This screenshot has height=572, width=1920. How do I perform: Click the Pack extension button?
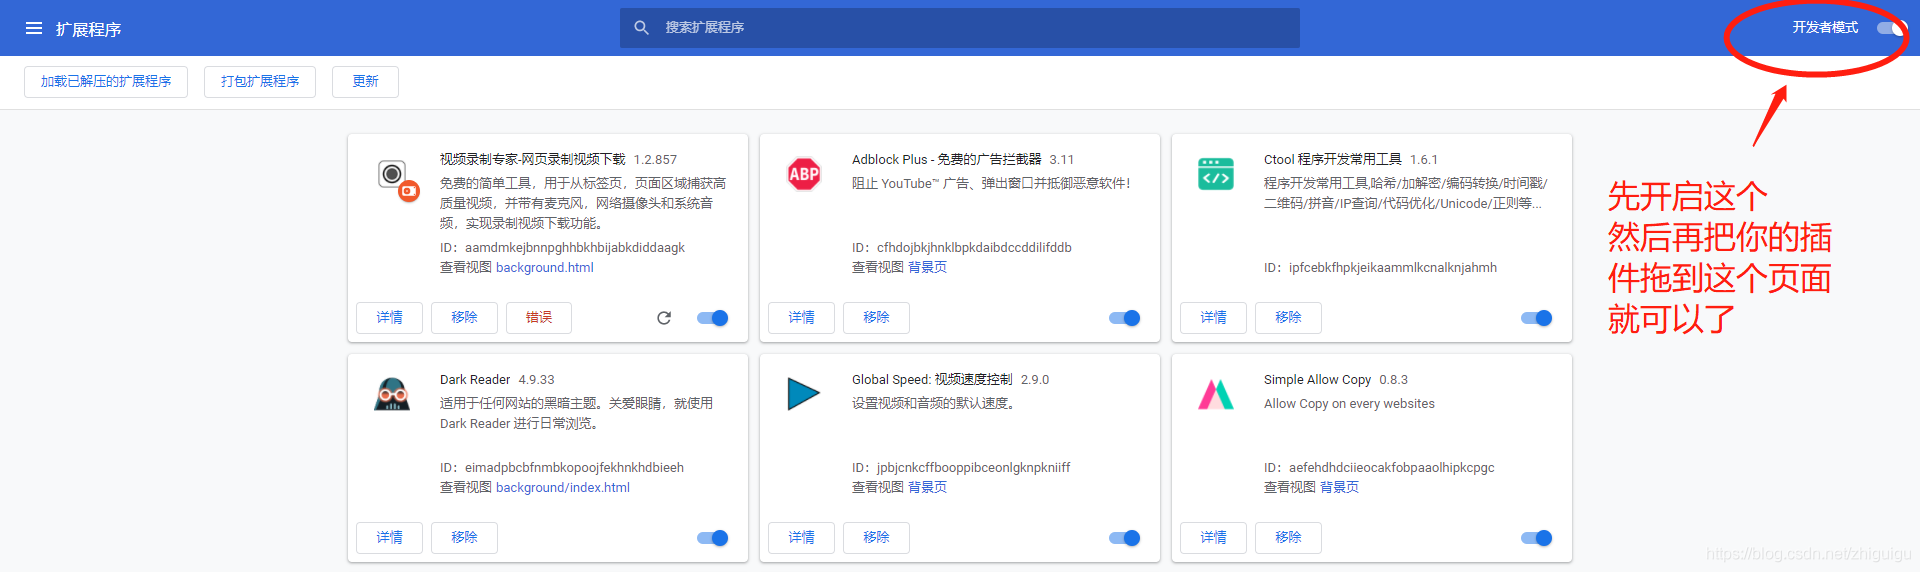point(260,82)
